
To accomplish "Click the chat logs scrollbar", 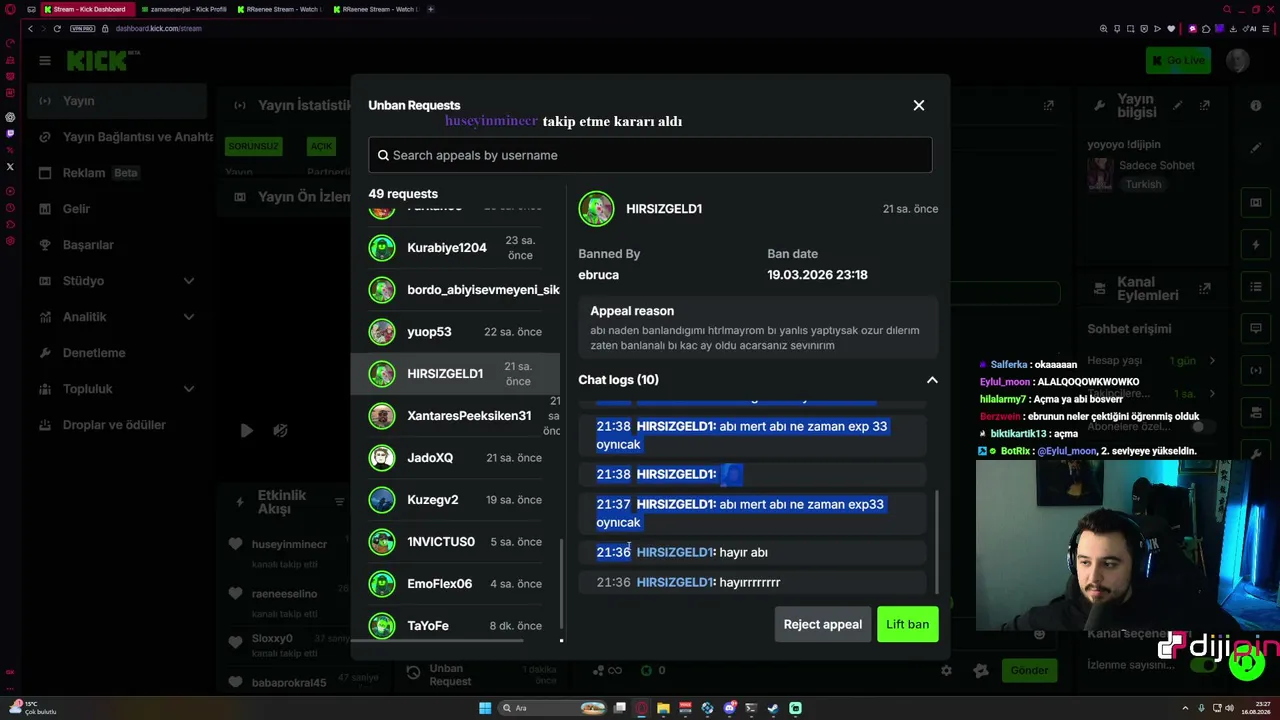I will tap(937, 540).
